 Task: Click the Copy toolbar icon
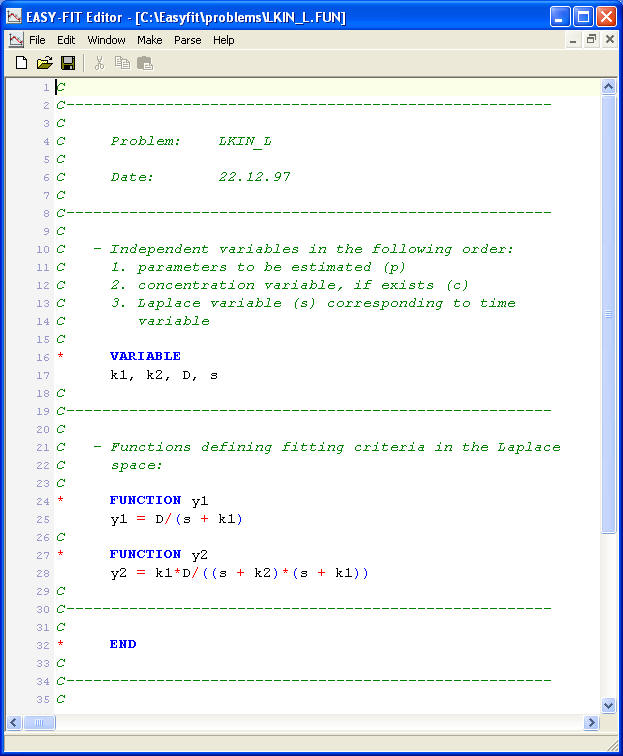tap(122, 63)
